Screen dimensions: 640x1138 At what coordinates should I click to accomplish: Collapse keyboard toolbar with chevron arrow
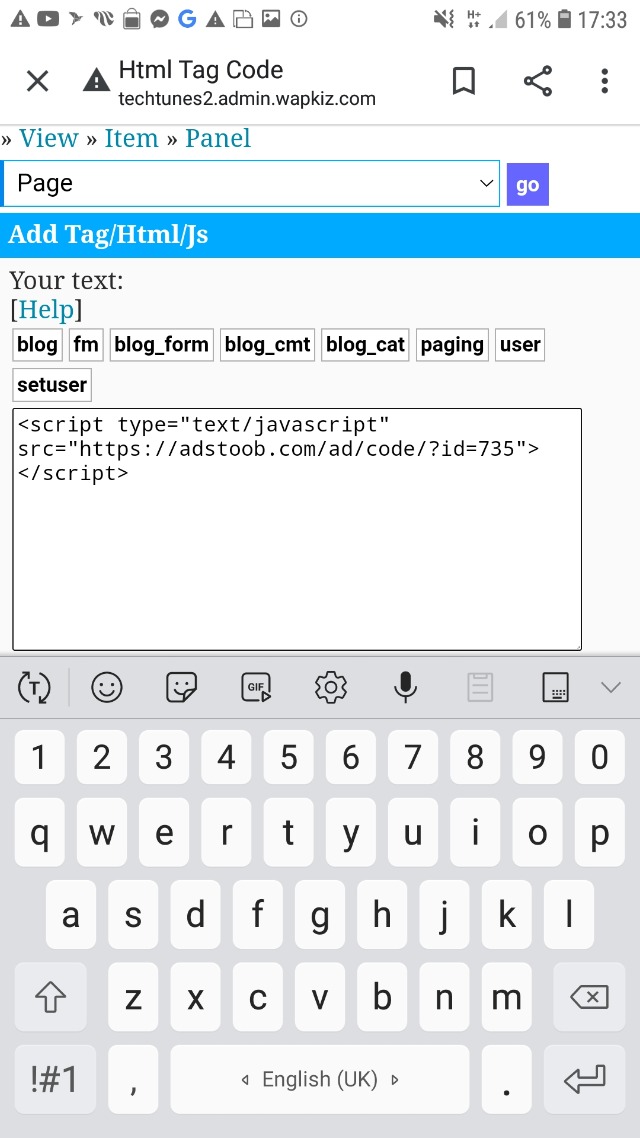[611, 687]
